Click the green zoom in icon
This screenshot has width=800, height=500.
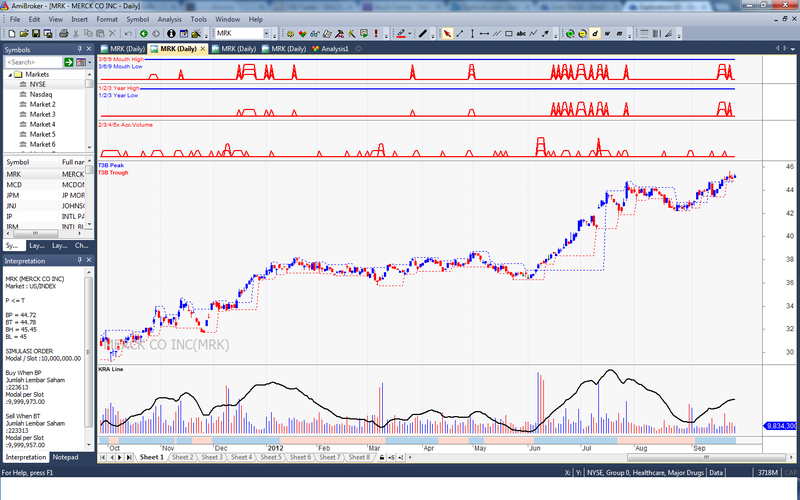570,34
